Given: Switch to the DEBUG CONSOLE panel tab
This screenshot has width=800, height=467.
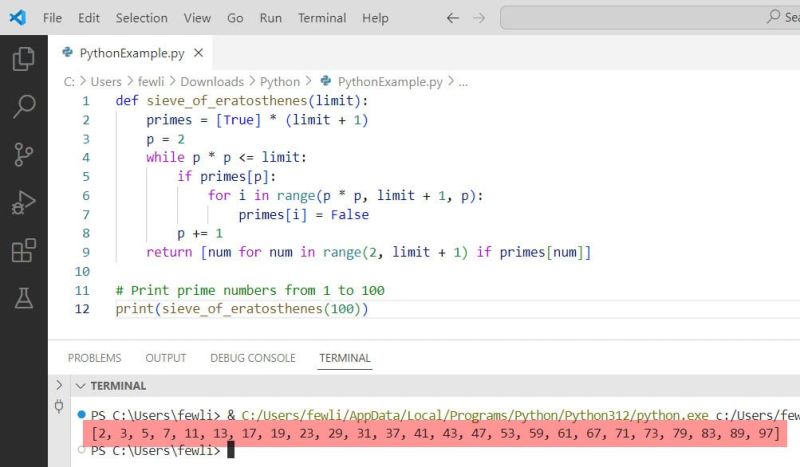Looking at the screenshot, I should (253, 358).
